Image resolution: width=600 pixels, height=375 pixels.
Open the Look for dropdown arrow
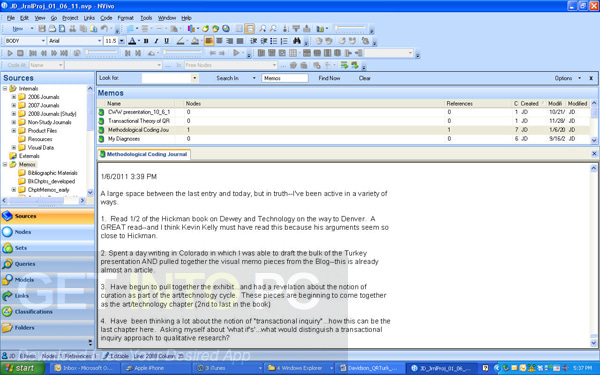point(195,78)
